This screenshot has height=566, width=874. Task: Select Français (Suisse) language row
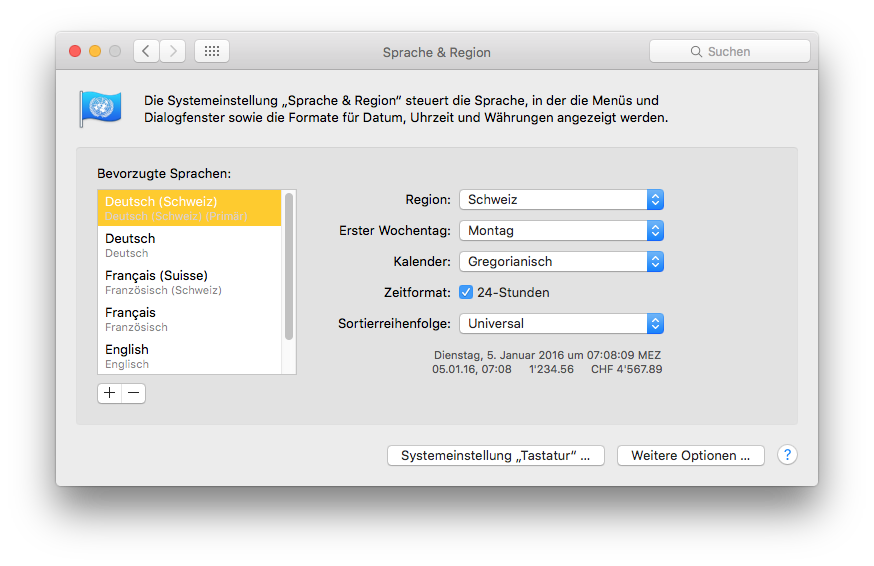(x=190, y=282)
